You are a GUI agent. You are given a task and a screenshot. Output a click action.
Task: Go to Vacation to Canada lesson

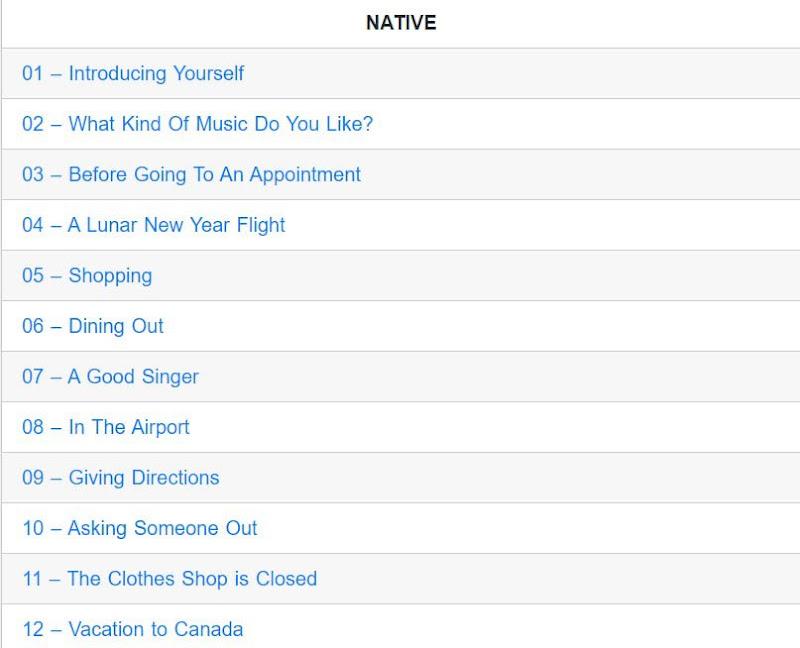132,629
